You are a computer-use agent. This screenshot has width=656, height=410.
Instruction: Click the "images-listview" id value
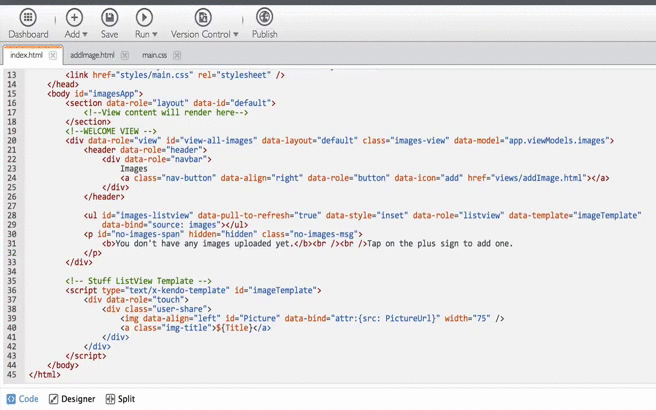click(154, 215)
